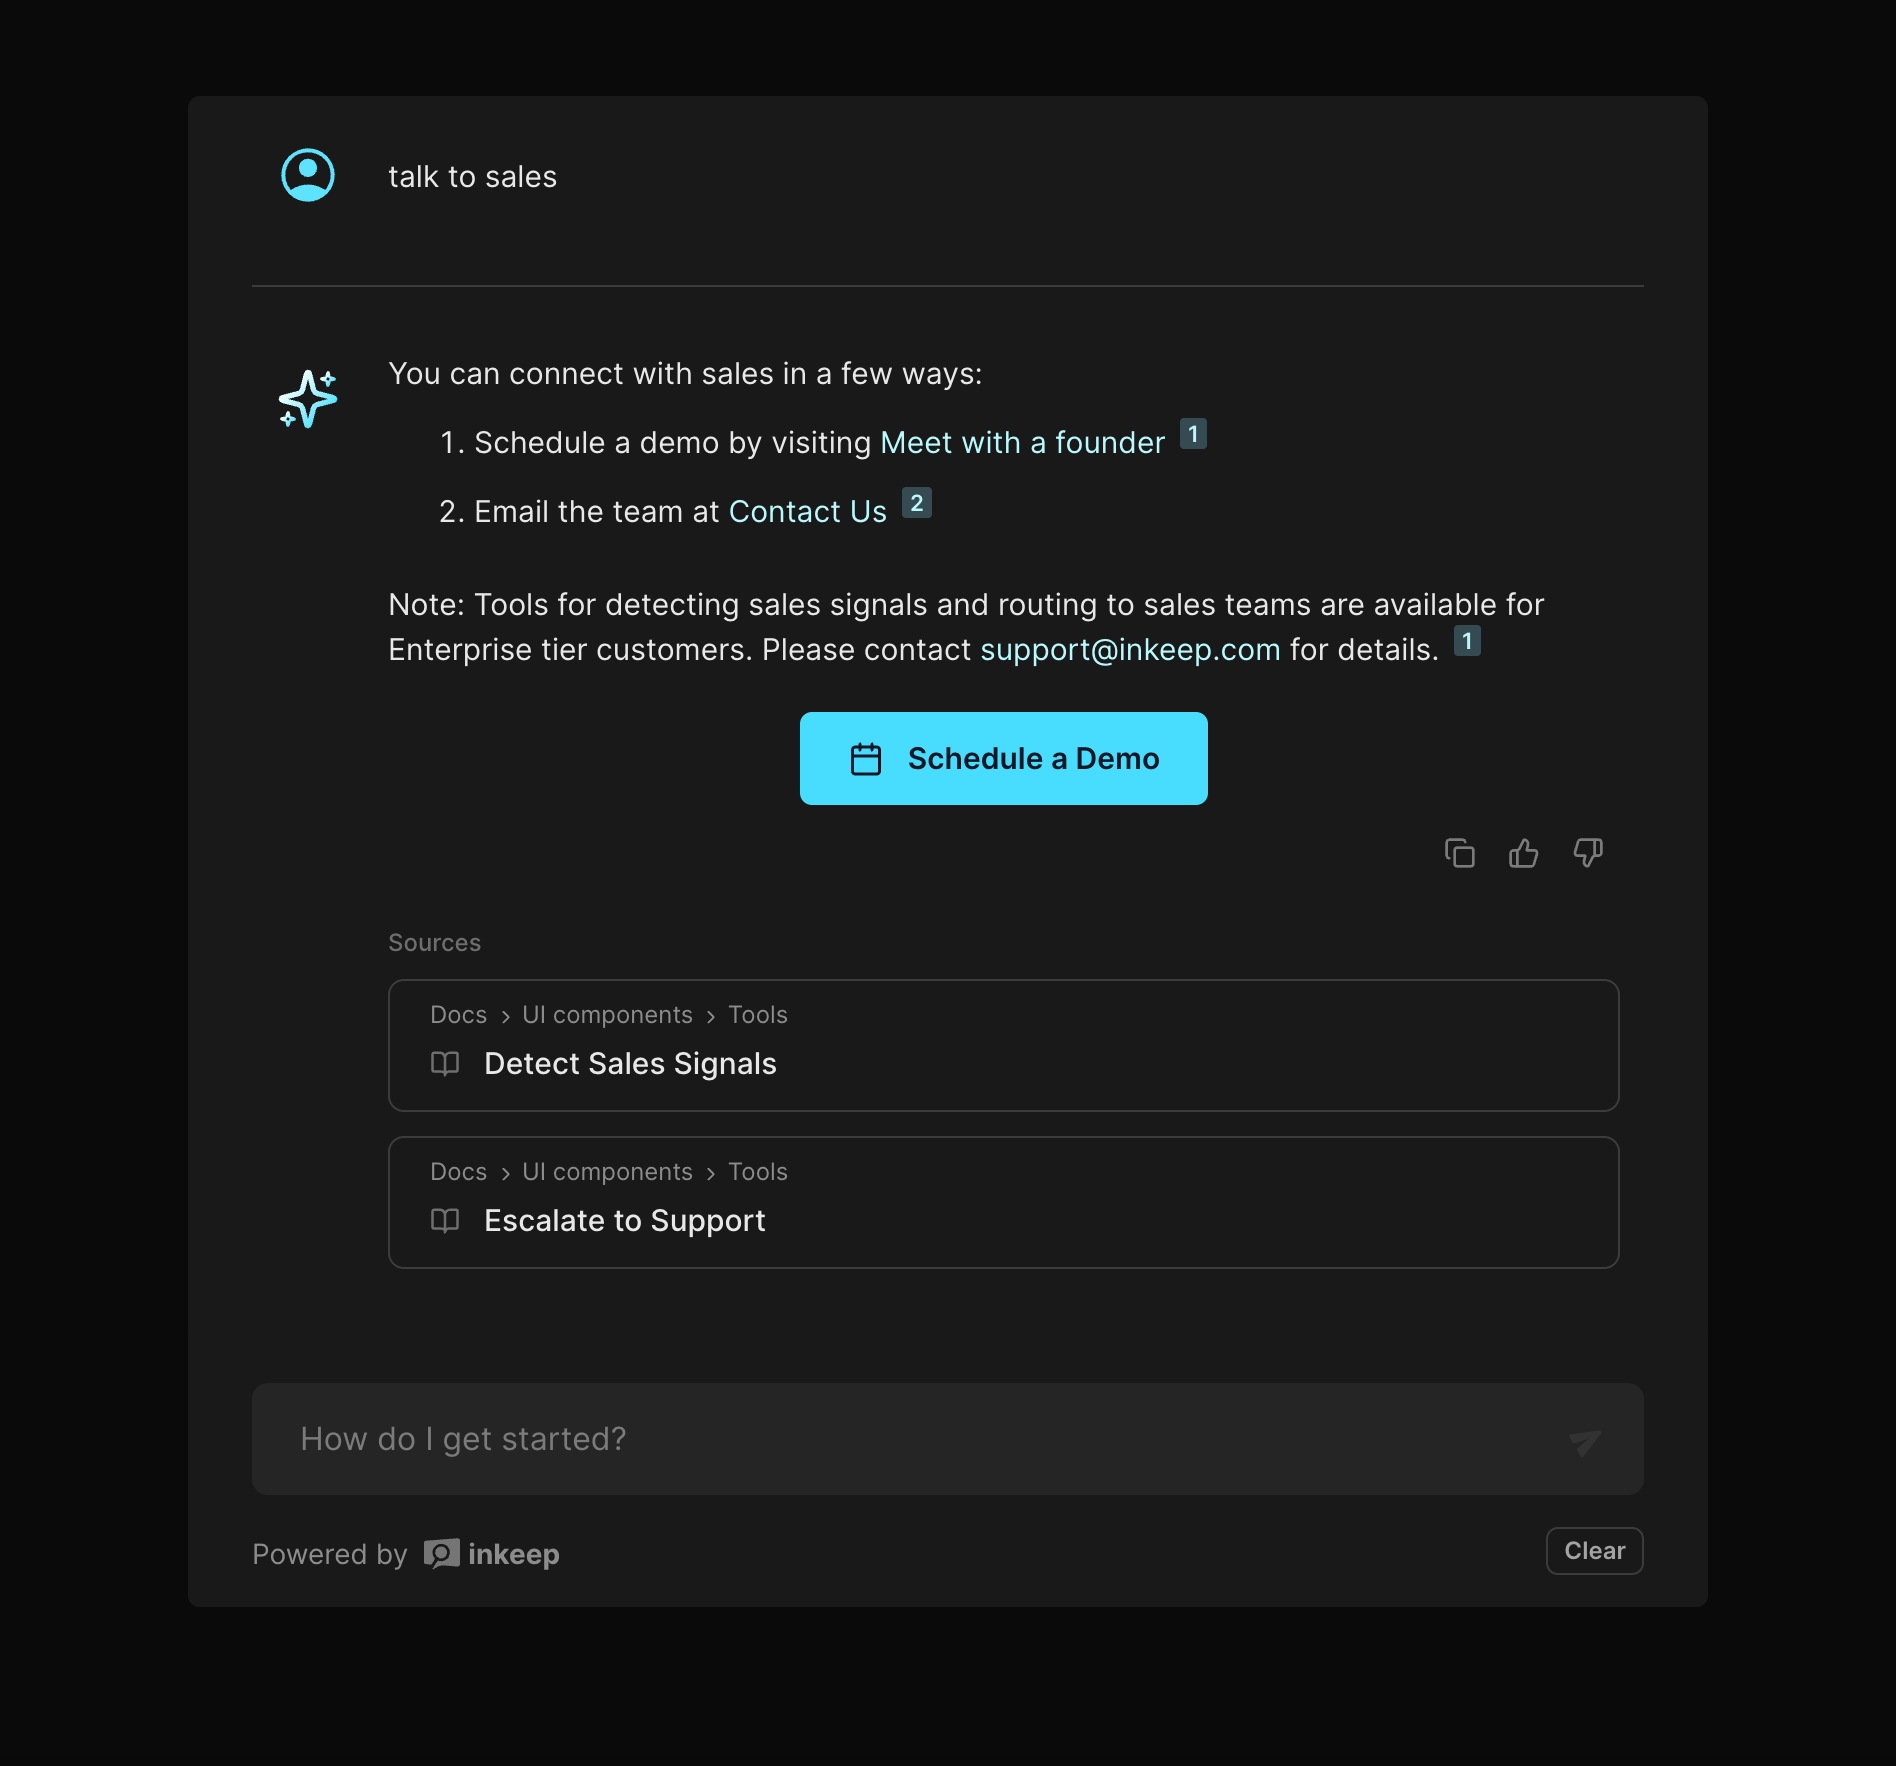Click the user avatar icon
This screenshot has height=1766, width=1896.
tap(308, 175)
